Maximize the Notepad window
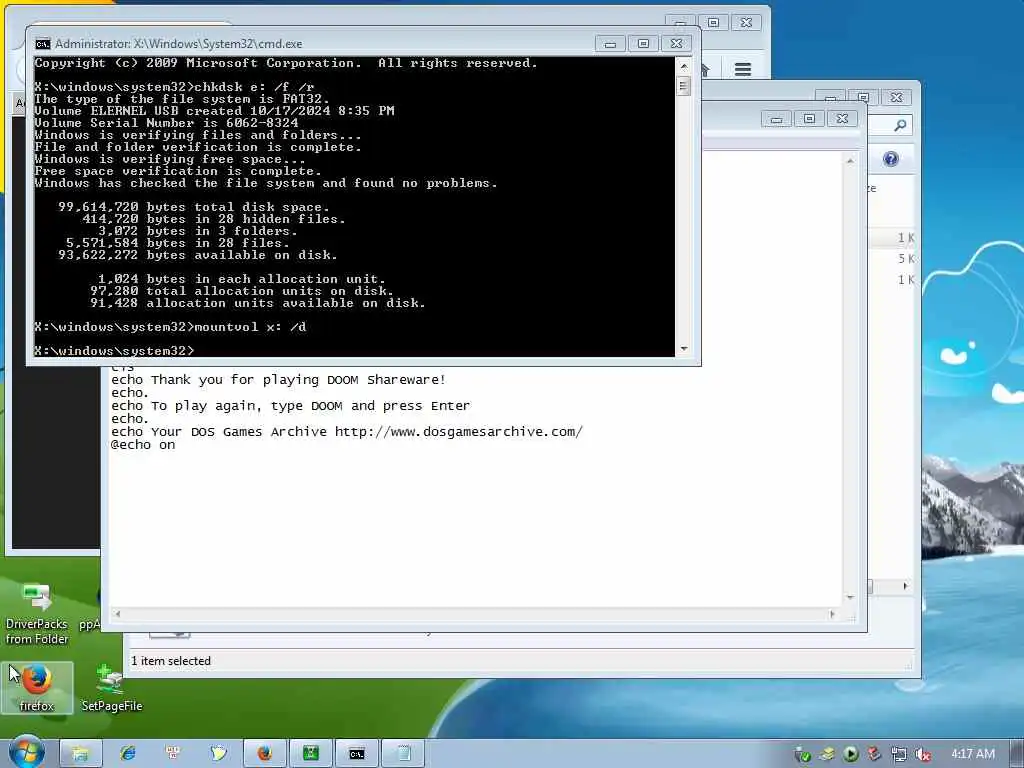Screen dimensions: 1024x768 809,119
